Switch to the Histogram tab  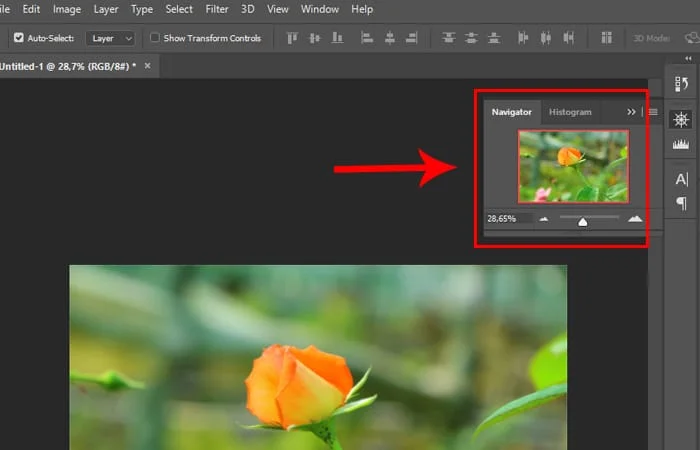pos(570,112)
